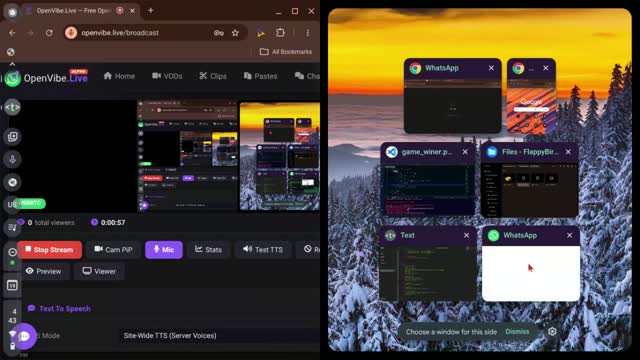Bookmark this page with the star icon
This screenshot has width=640, height=360.
[x=235, y=33]
